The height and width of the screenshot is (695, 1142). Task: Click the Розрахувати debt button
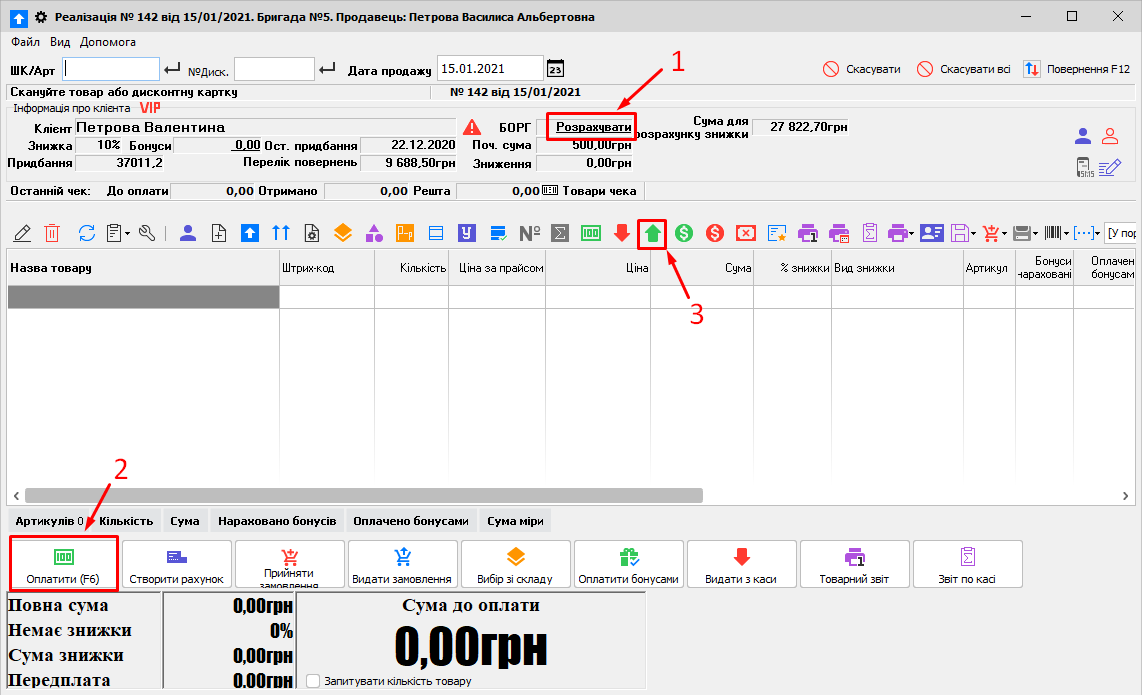[x=593, y=127]
